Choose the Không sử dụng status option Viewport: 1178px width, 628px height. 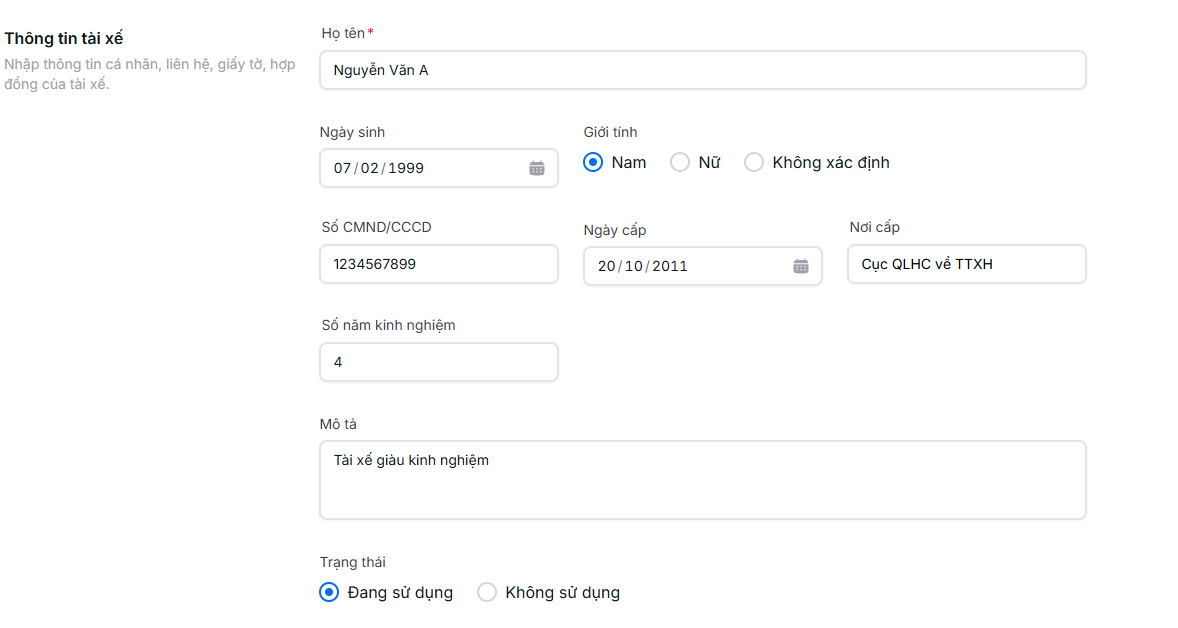click(x=487, y=592)
